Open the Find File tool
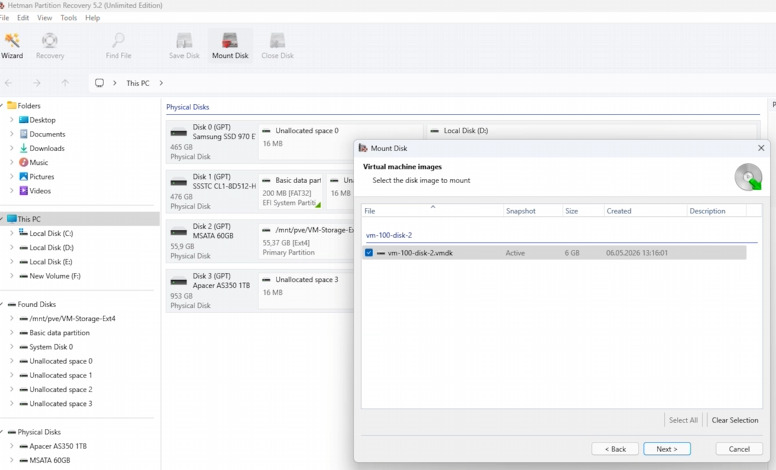The width and height of the screenshot is (776, 470). tap(118, 46)
